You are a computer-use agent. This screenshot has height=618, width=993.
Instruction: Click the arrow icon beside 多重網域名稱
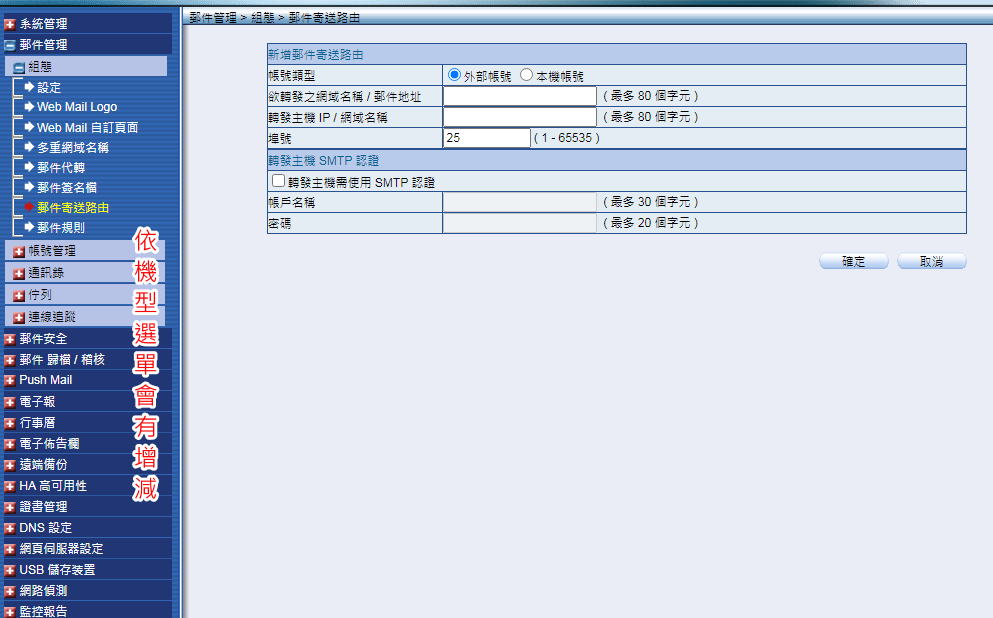[x=29, y=147]
